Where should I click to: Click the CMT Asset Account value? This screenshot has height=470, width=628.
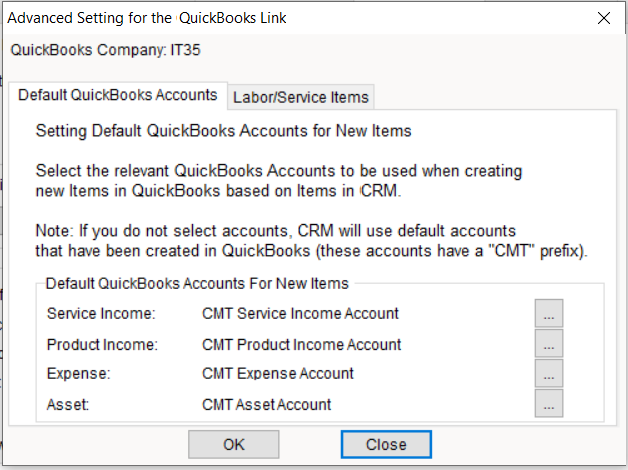click(x=266, y=405)
